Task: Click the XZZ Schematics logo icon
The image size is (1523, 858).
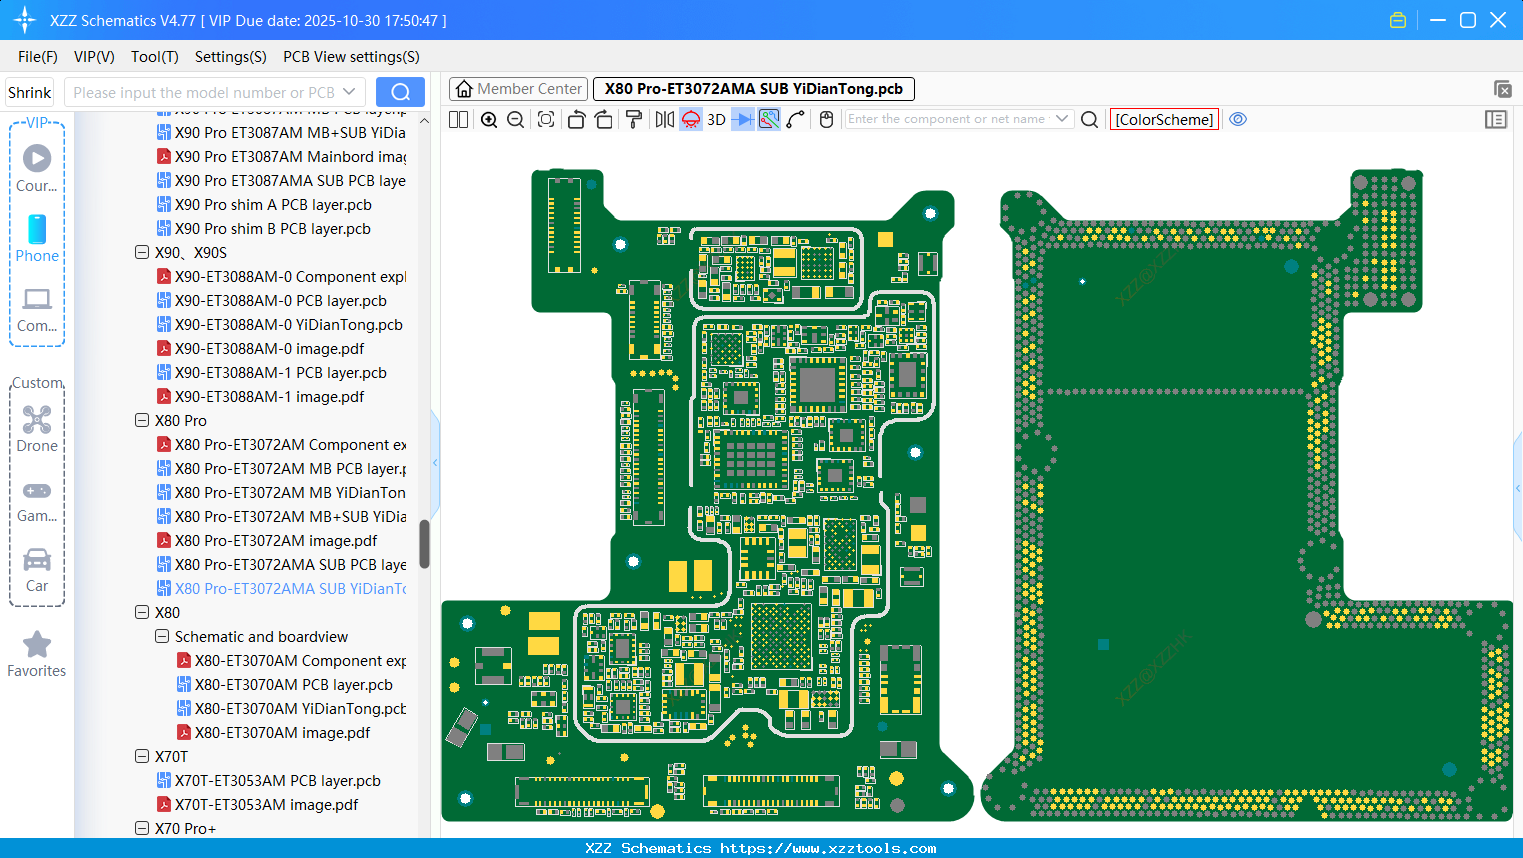Action: click(x=25, y=20)
